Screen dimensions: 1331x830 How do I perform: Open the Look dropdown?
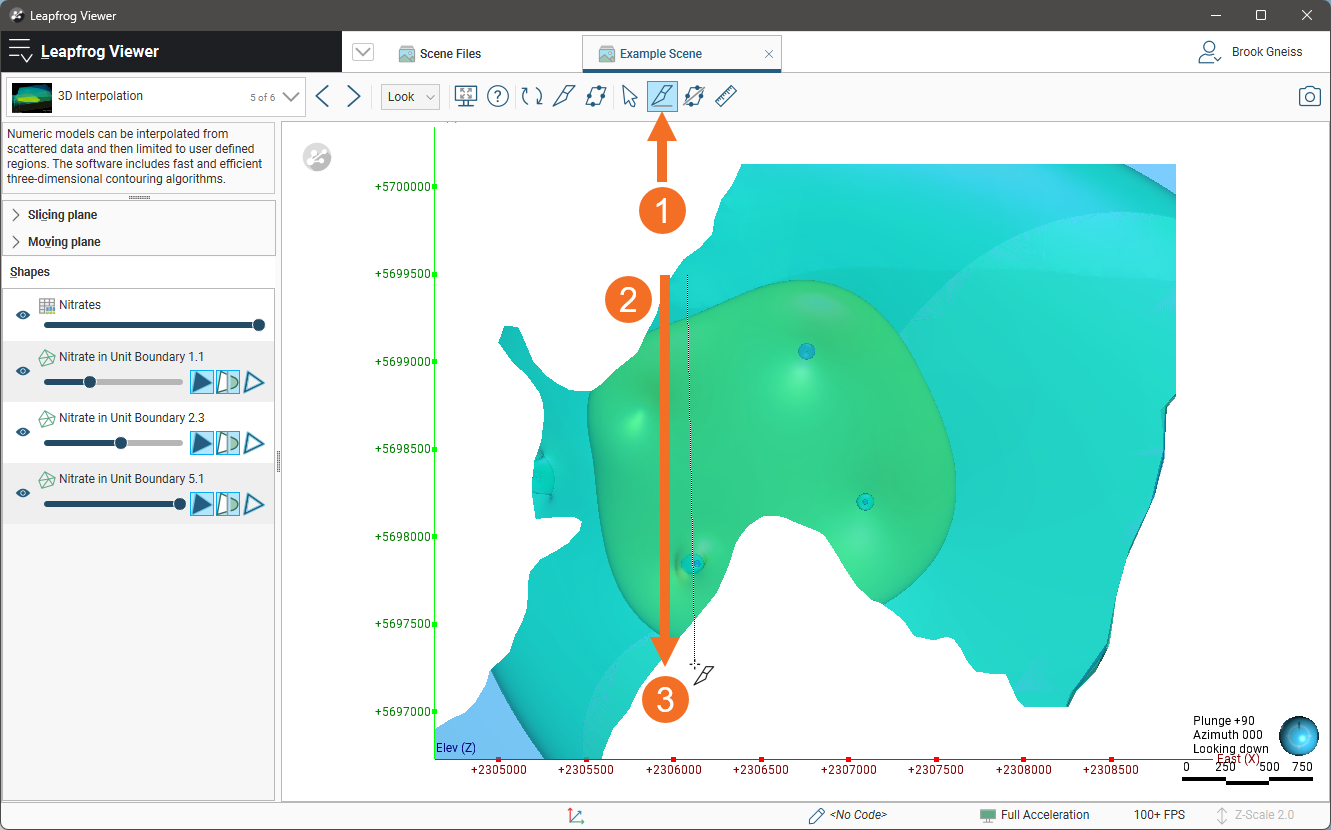pyautogui.click(x=410, y=97)
